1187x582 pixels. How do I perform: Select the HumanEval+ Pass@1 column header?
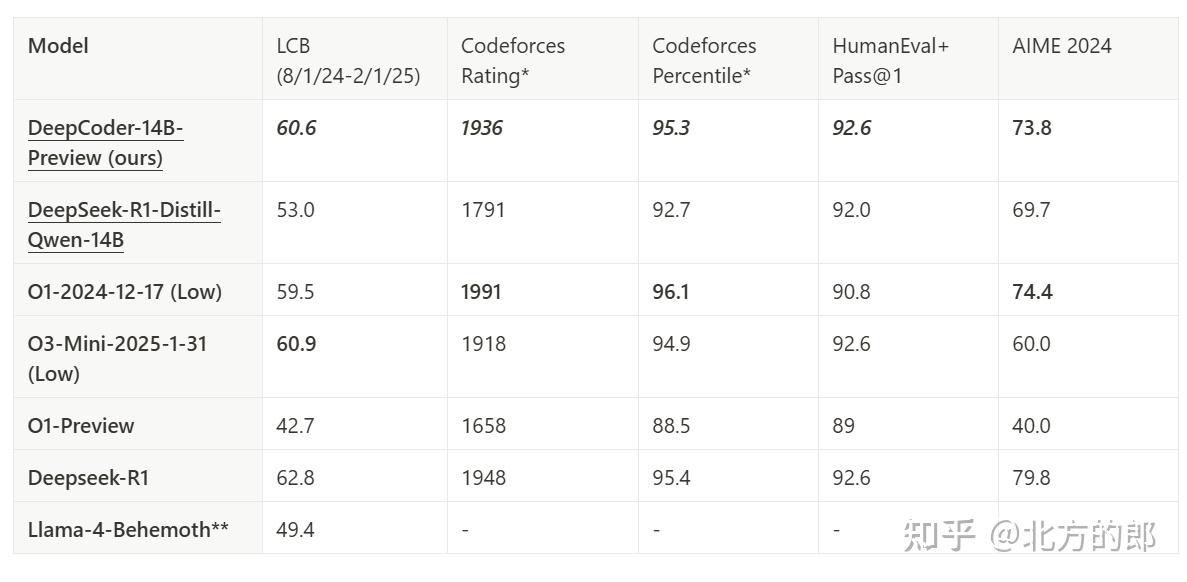890,60
